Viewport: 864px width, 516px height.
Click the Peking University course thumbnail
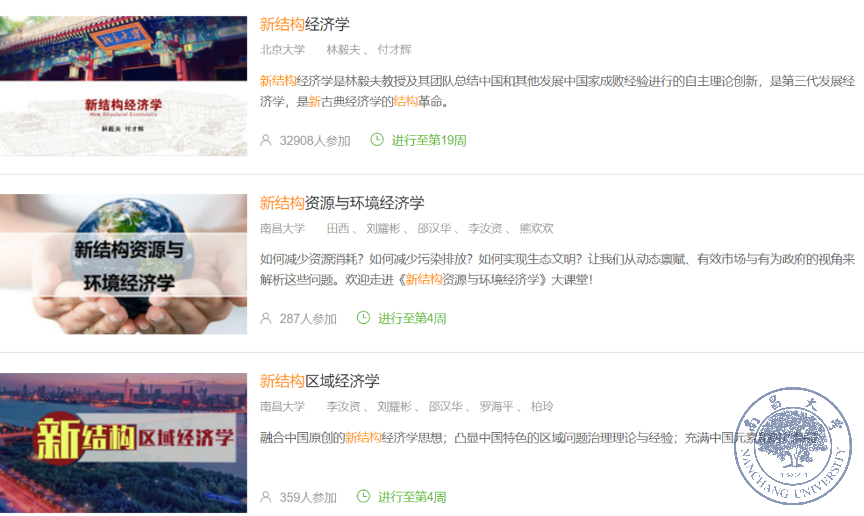pyautogui.click(x=123, y=86)
